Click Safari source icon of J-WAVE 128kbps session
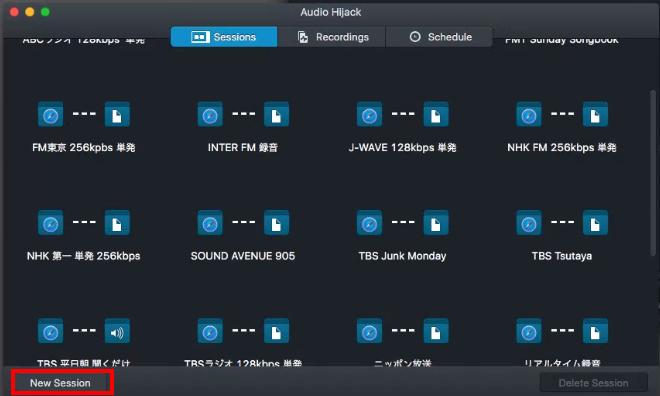This screenshot has width=660, height=396. click(370, 114)
